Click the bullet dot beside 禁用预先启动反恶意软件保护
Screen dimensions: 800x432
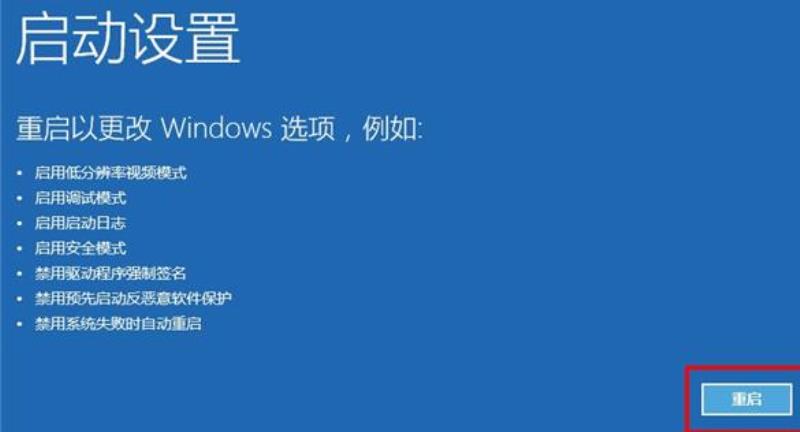pyautogui.click(x=19, y=299)
